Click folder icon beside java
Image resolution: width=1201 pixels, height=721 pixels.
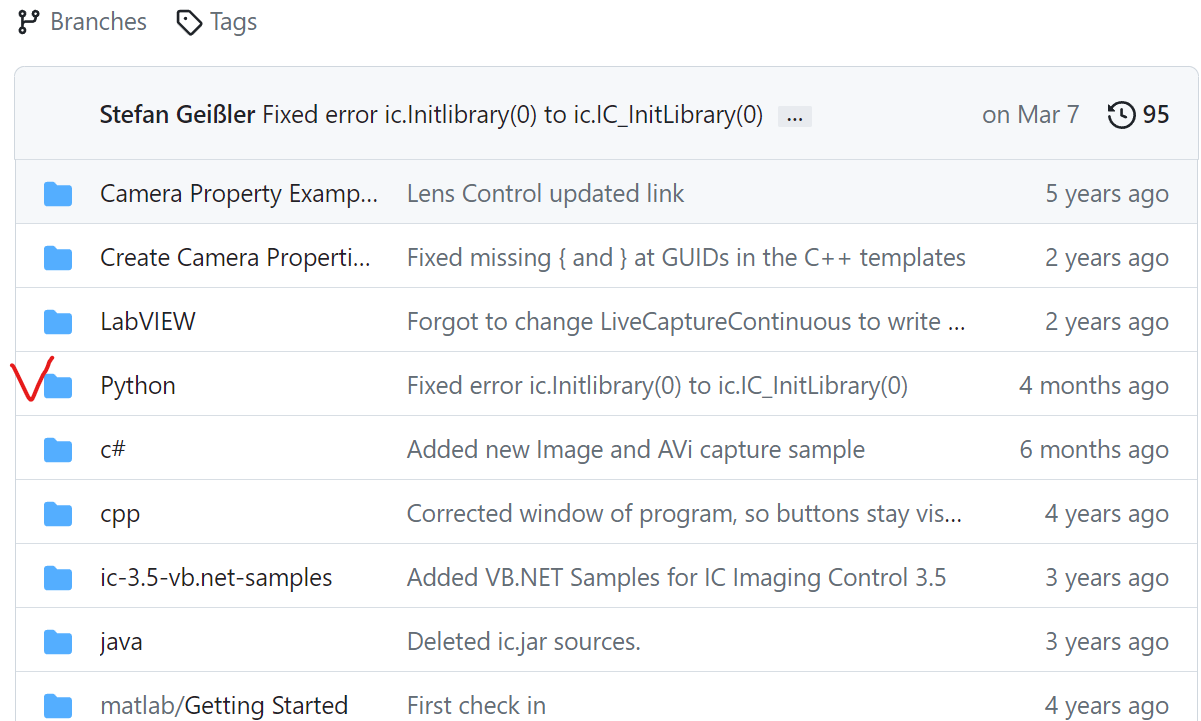pos(59,642)
